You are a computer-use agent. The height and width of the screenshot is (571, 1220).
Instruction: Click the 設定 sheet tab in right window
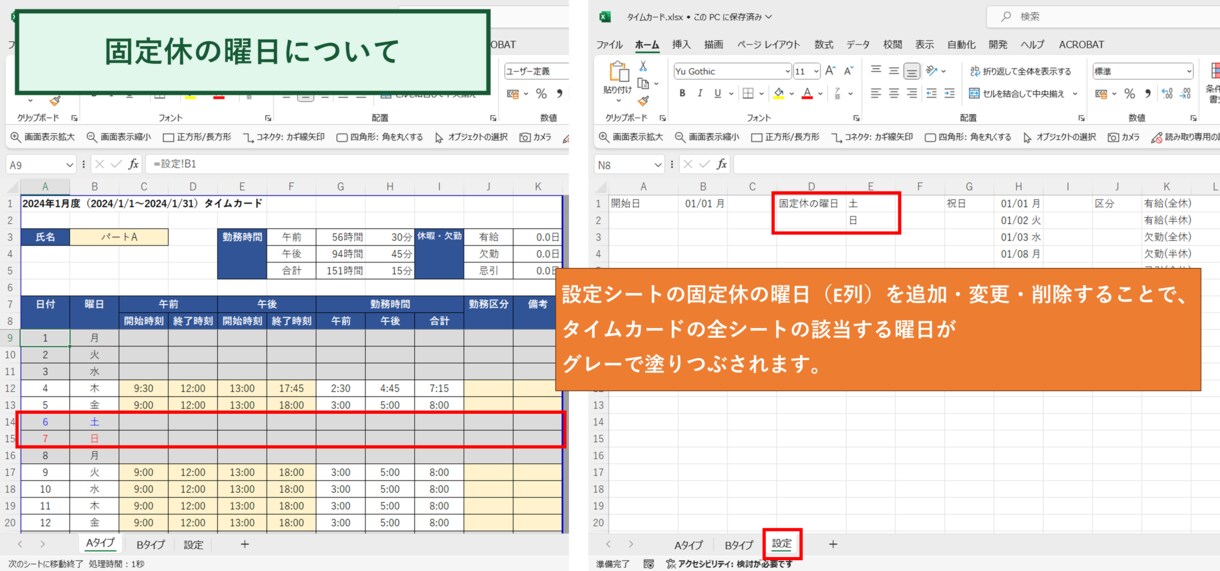click(x=782, y=544)
